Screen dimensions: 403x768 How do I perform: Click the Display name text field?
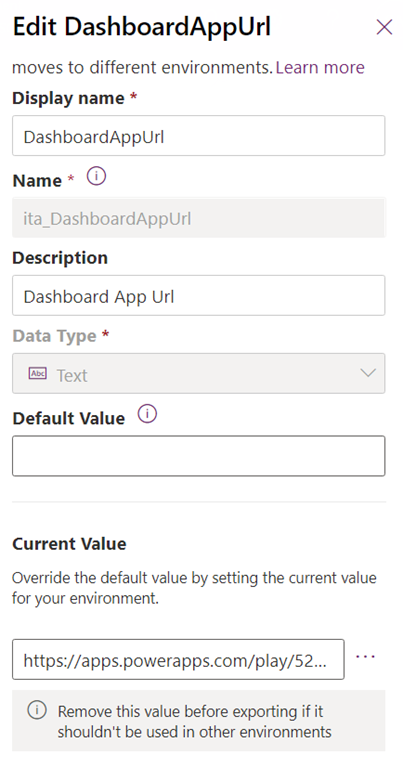point(198,136)
